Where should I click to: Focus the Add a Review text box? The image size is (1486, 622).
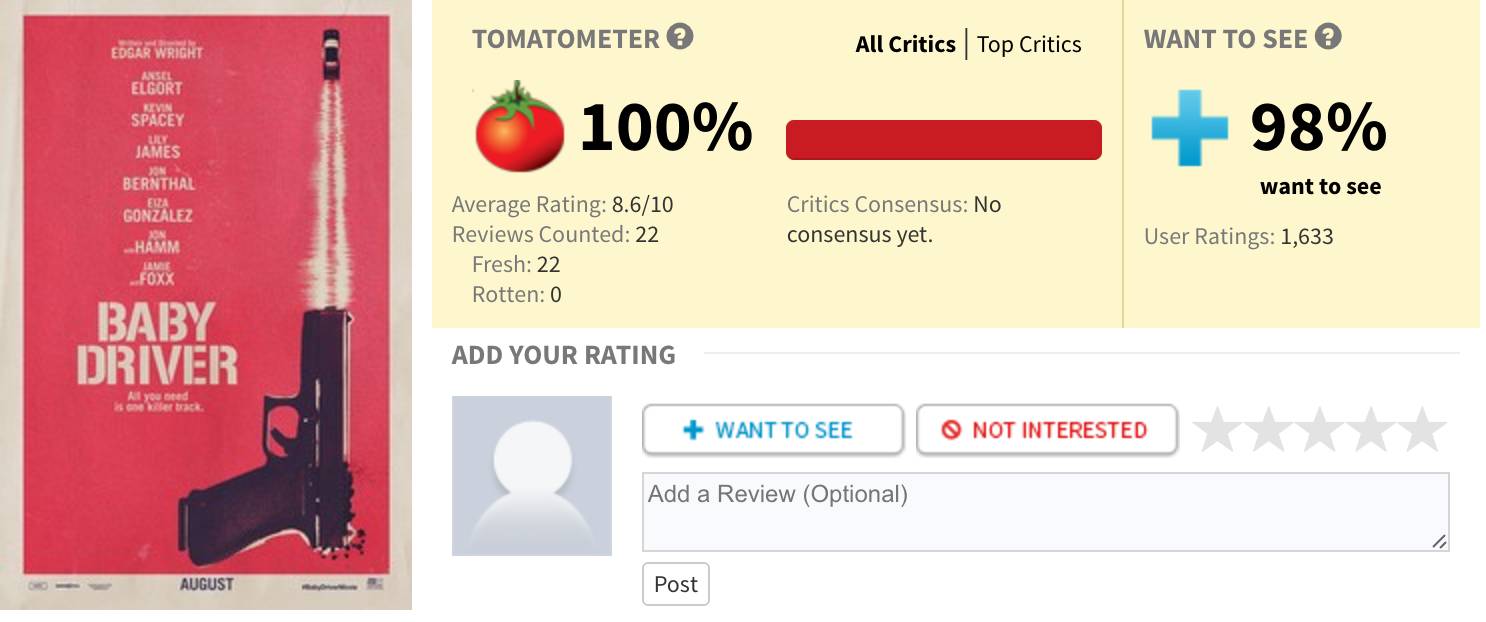point(1045,511)
